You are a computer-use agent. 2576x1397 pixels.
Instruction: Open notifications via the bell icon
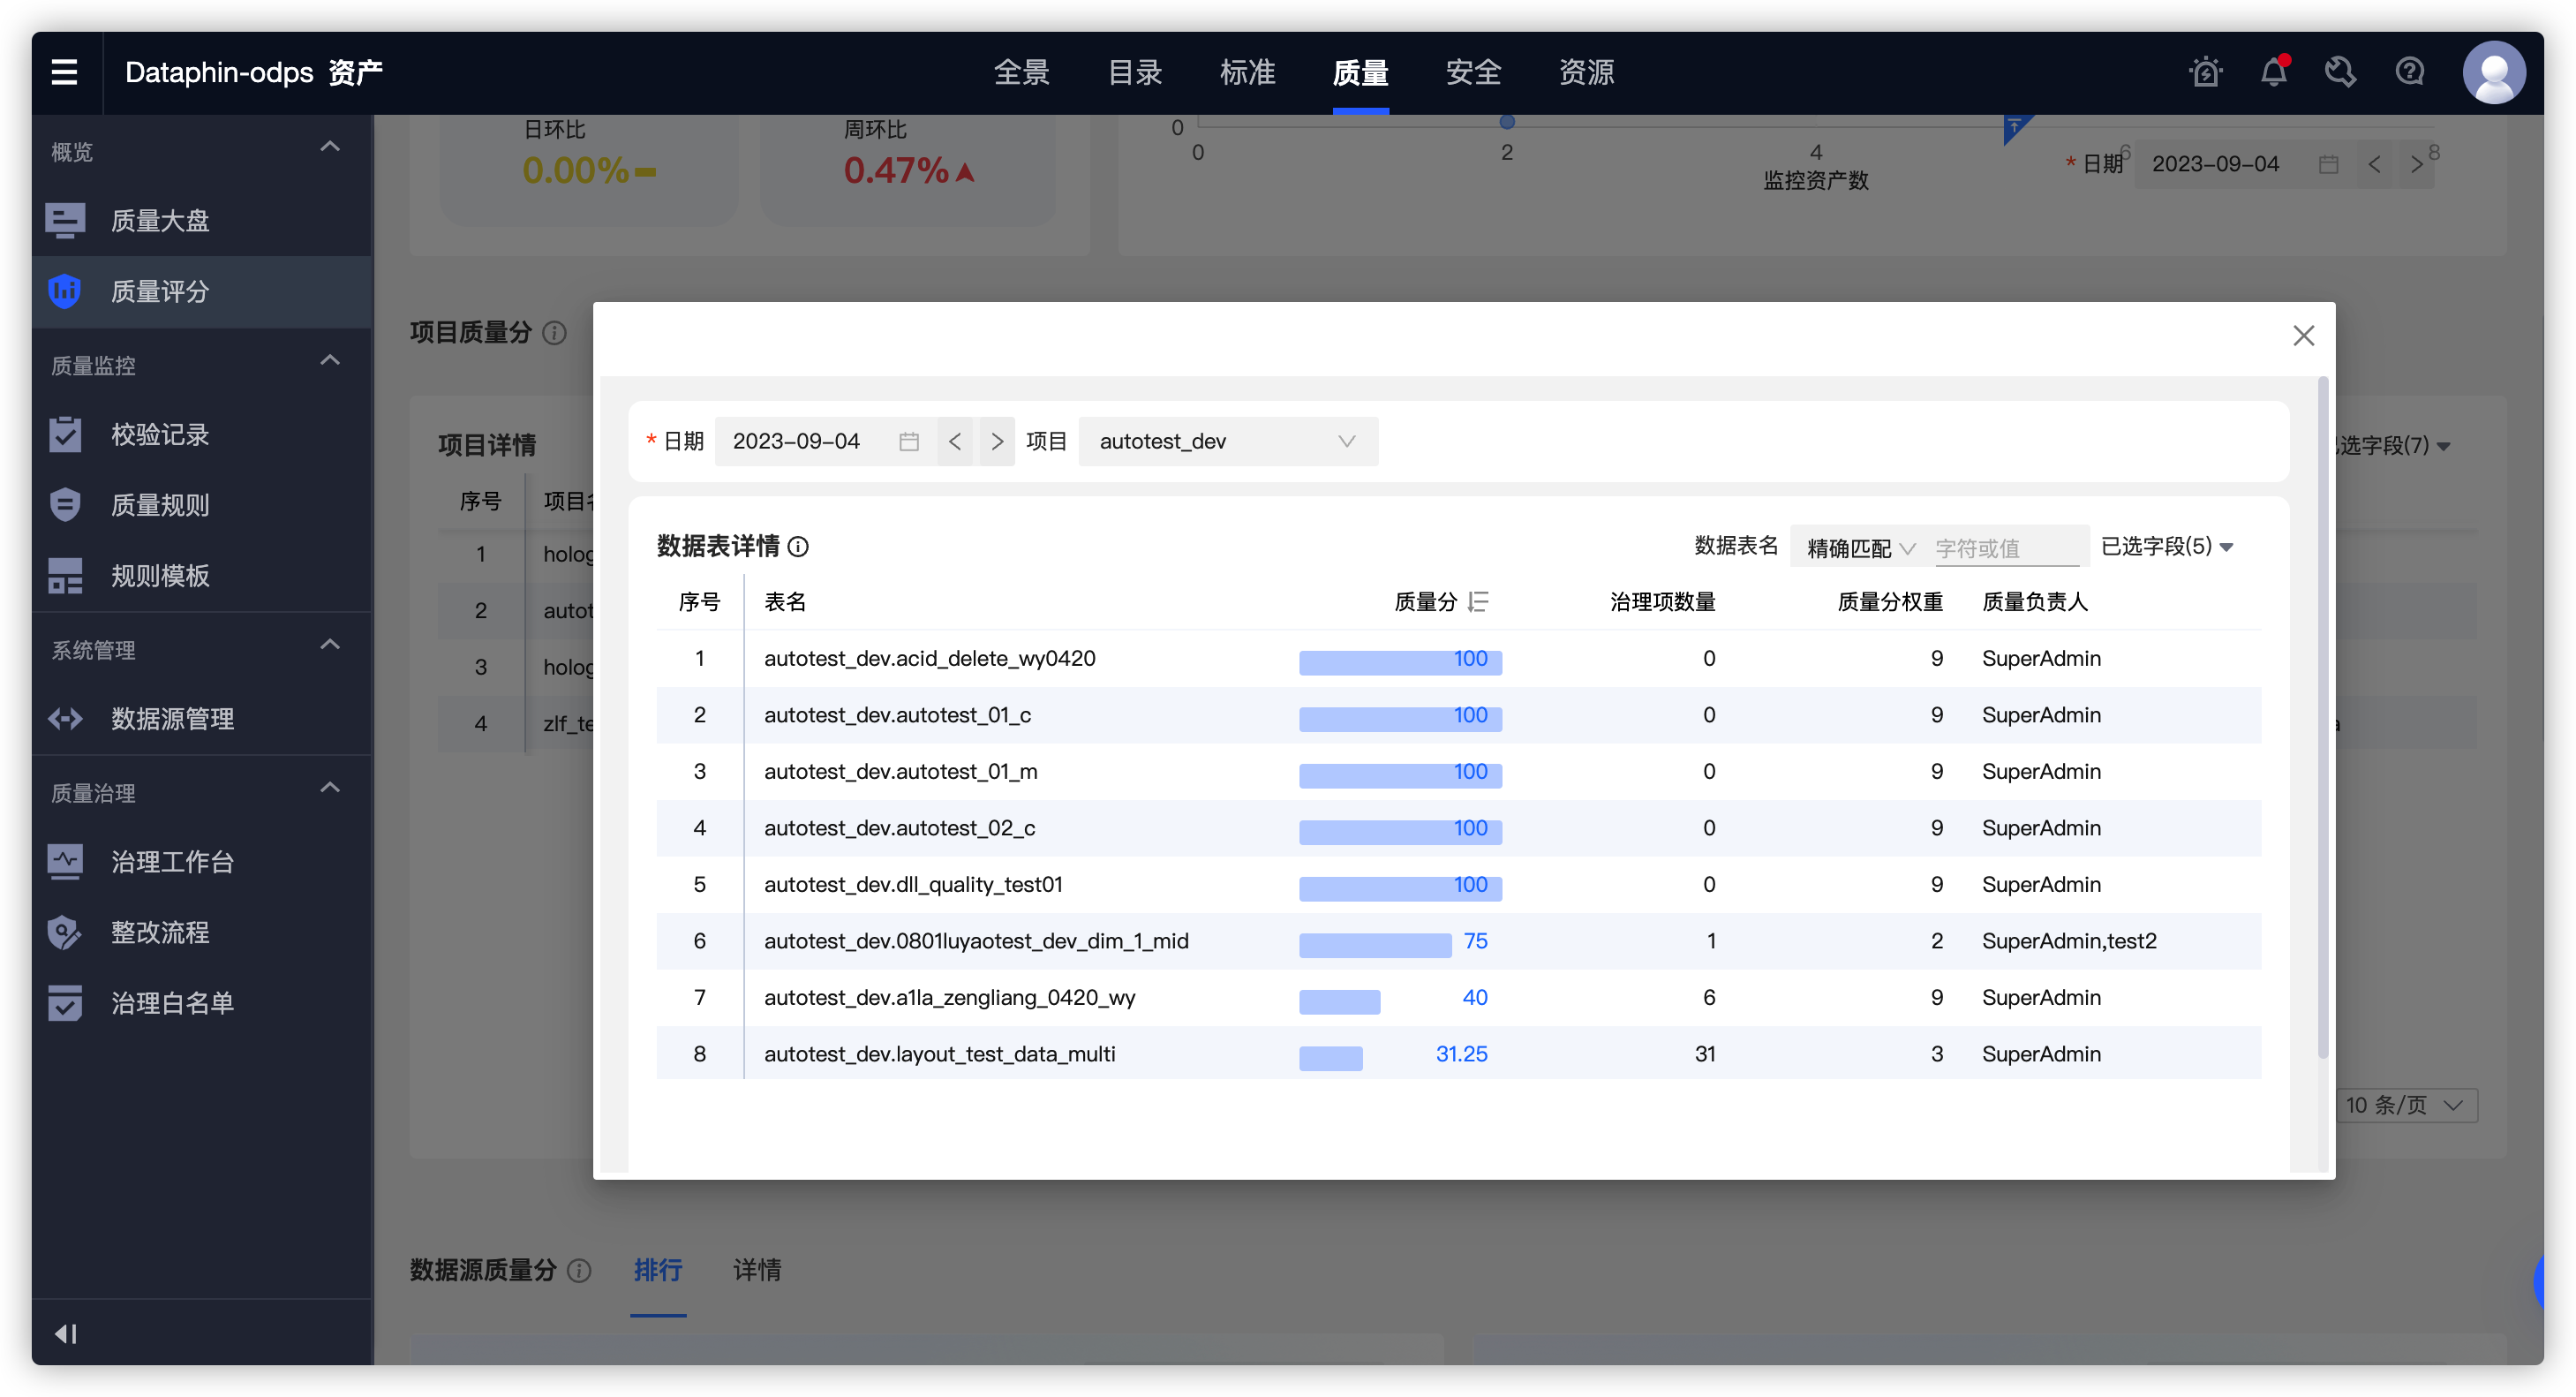[x=2273, y=71]
